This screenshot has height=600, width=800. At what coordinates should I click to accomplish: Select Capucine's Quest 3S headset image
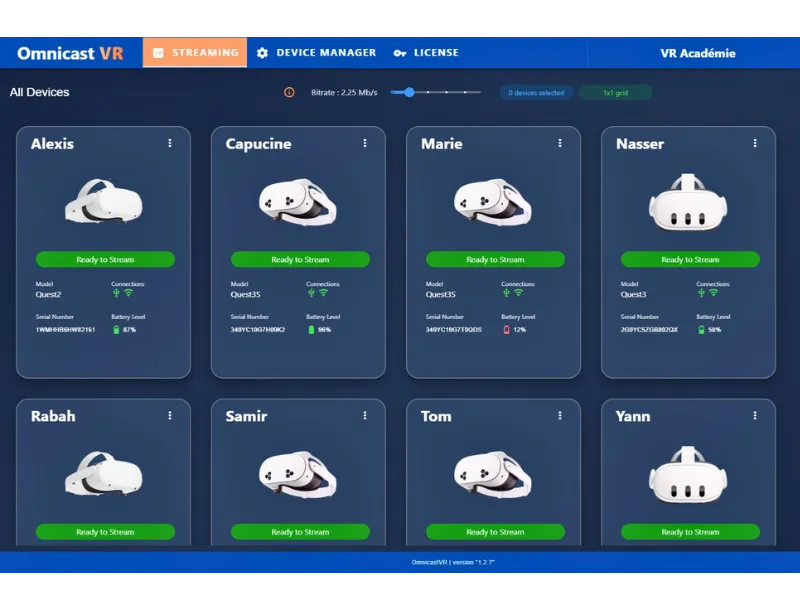click(x=298, y=202)
